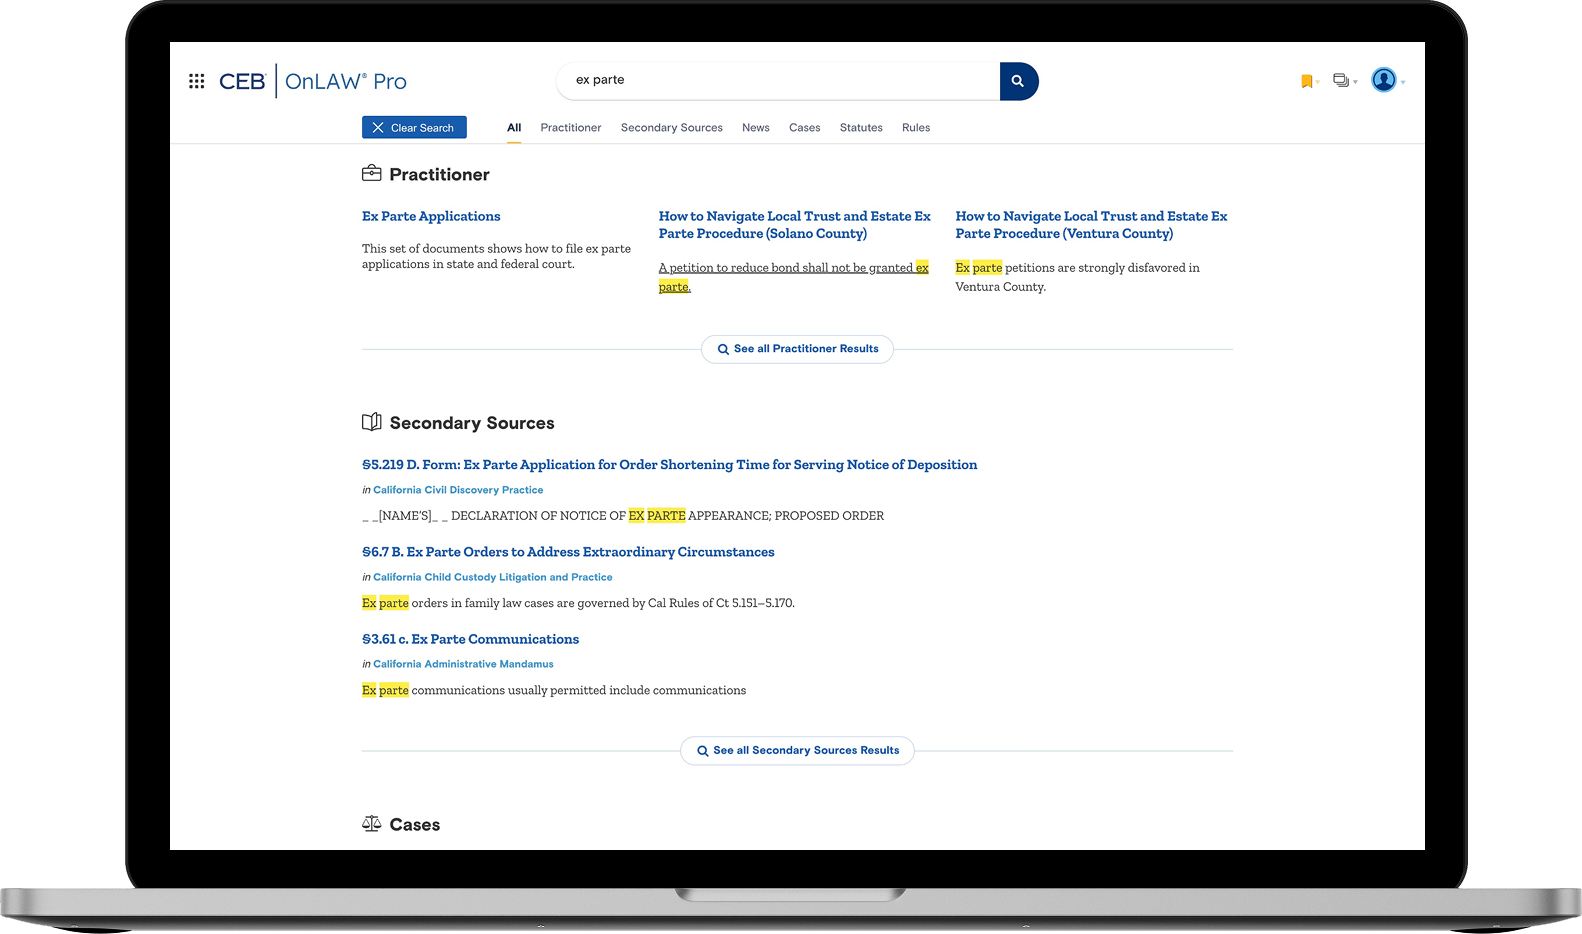Click the CEB logo
The image size is (1582, 934).
point(242,82)
